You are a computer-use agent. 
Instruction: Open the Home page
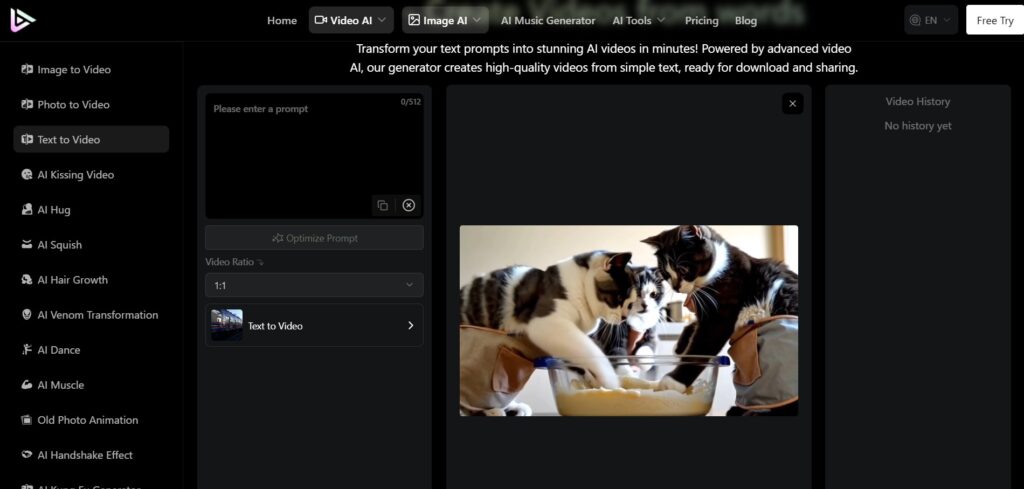tap(281, 20)
